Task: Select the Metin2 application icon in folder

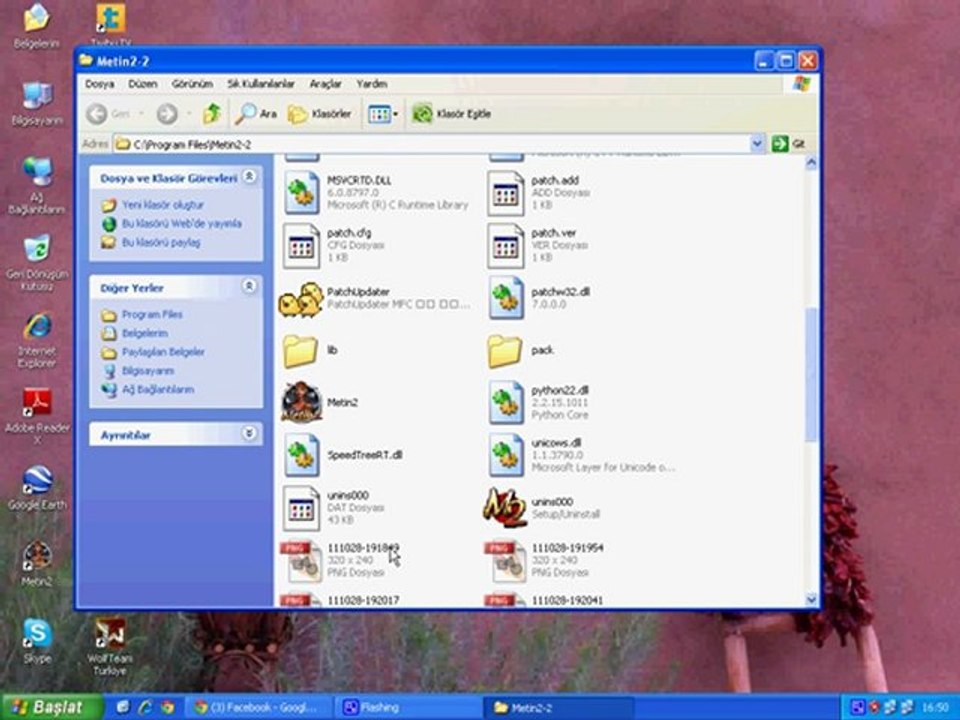Action: point(301,402)
